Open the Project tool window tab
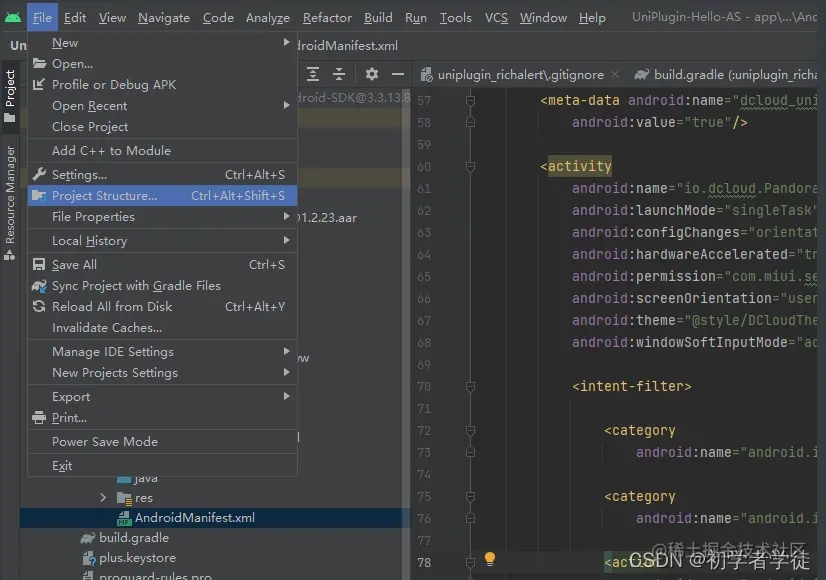 9,95
